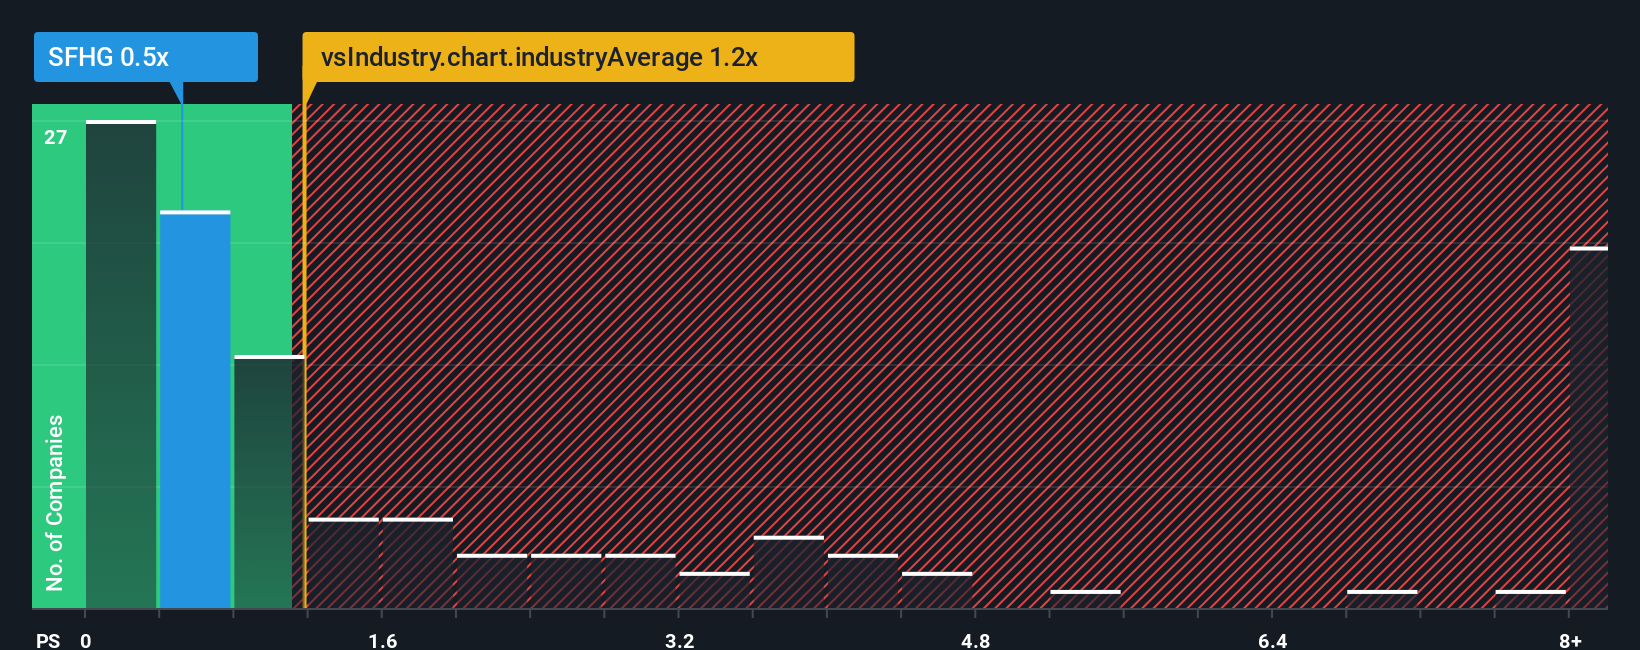Click the 27 y-axis value
The height and width of the screenshot is (650, 1640).
56,137
